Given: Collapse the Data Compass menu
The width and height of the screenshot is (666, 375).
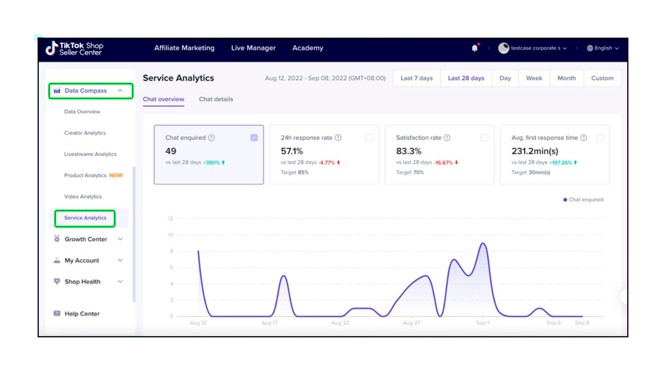Looking at the screenshot, I should point(120,90).
